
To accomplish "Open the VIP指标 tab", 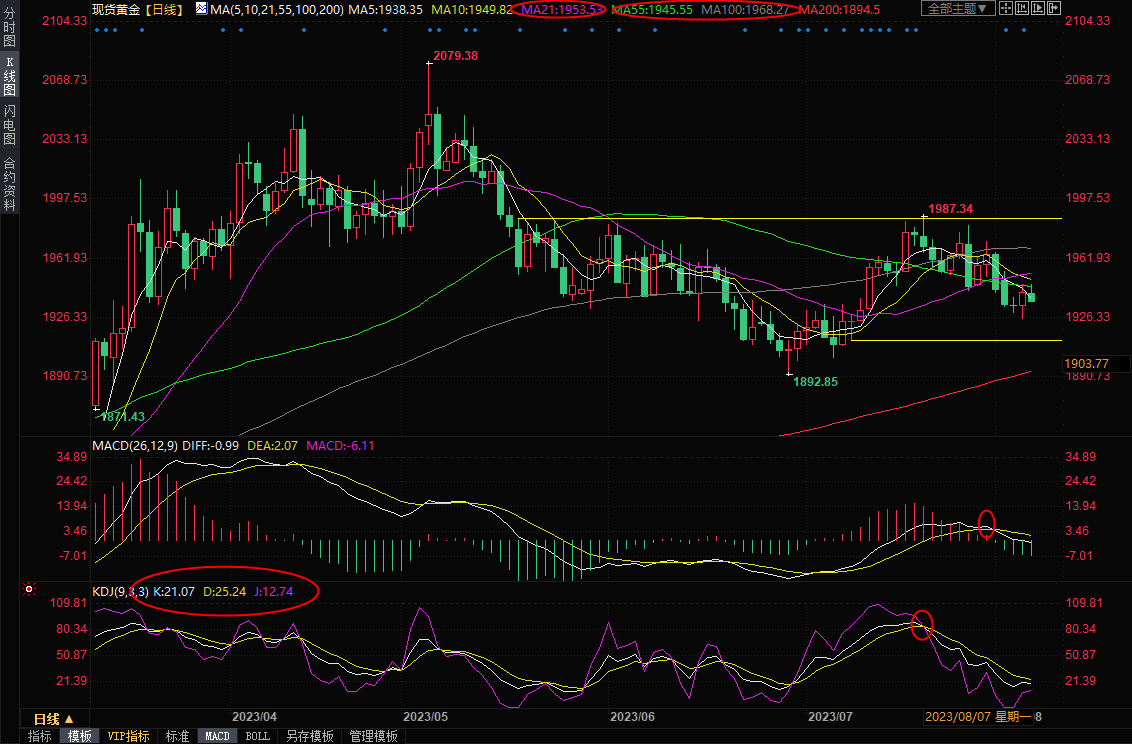I will [x=129, y=736].
